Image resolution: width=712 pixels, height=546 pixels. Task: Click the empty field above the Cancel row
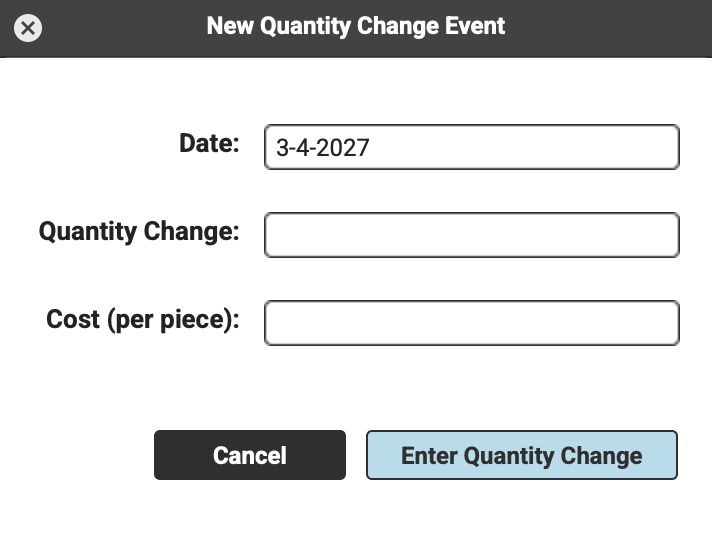[x=471, y=323]
